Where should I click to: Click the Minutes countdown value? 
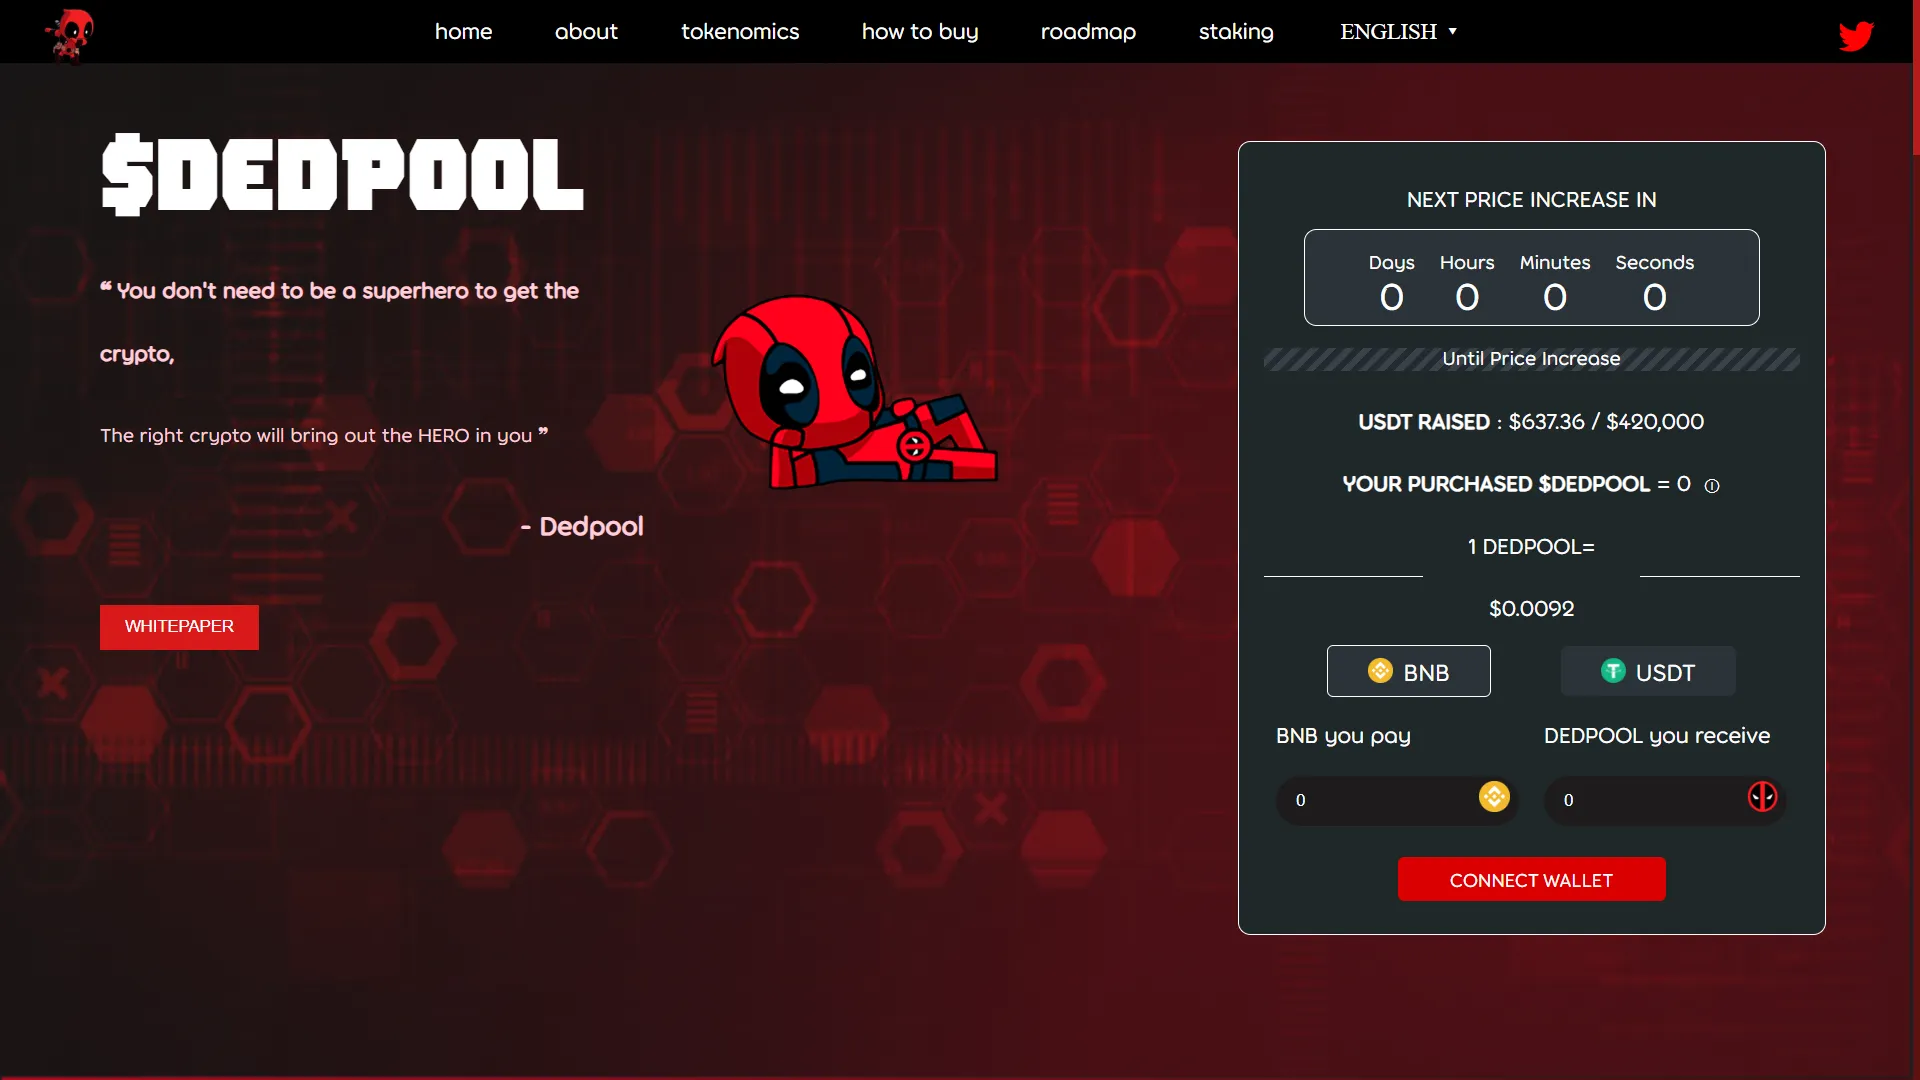[x=1555, y=298]
